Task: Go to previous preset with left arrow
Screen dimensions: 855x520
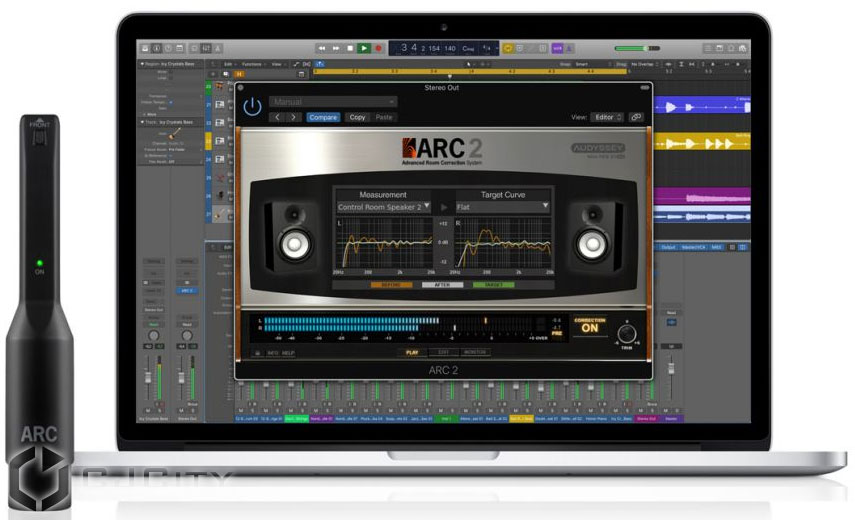Action: pyautogui.click(x=277, y=117)
